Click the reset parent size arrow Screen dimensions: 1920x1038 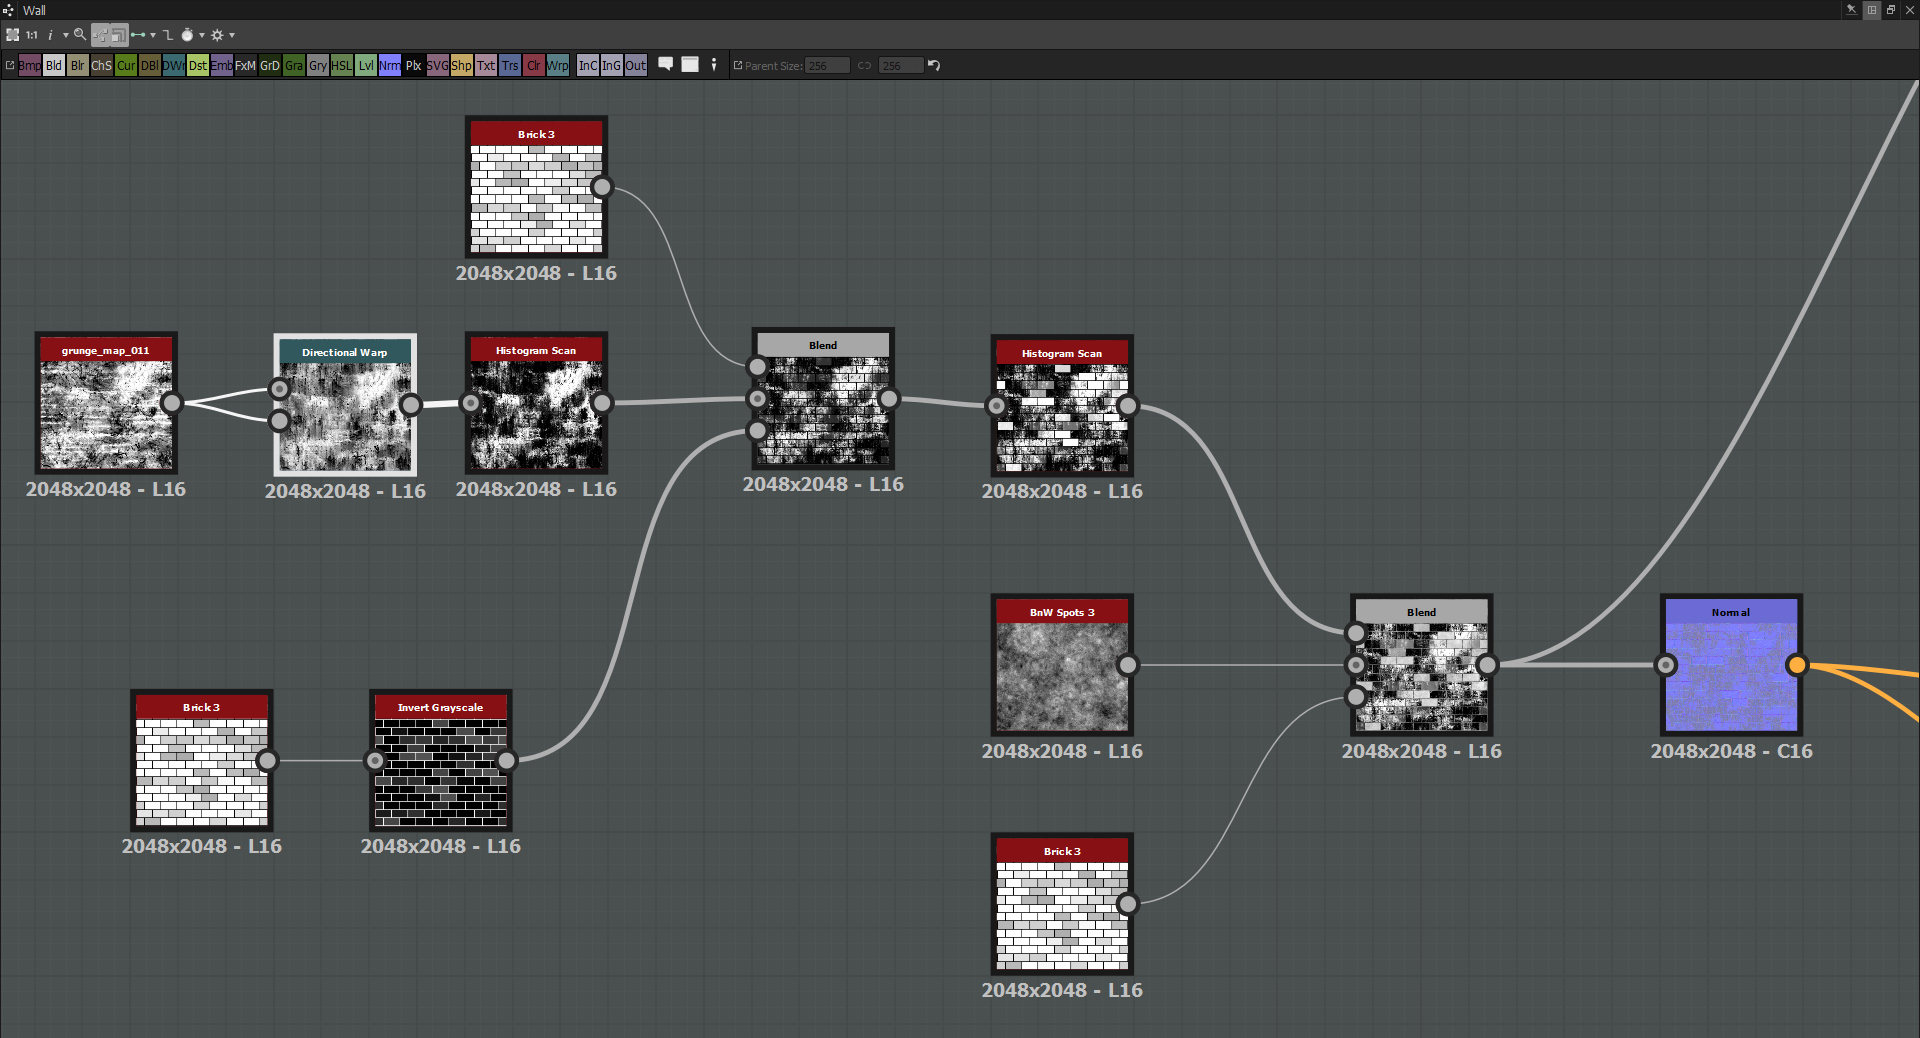[934, 66]
